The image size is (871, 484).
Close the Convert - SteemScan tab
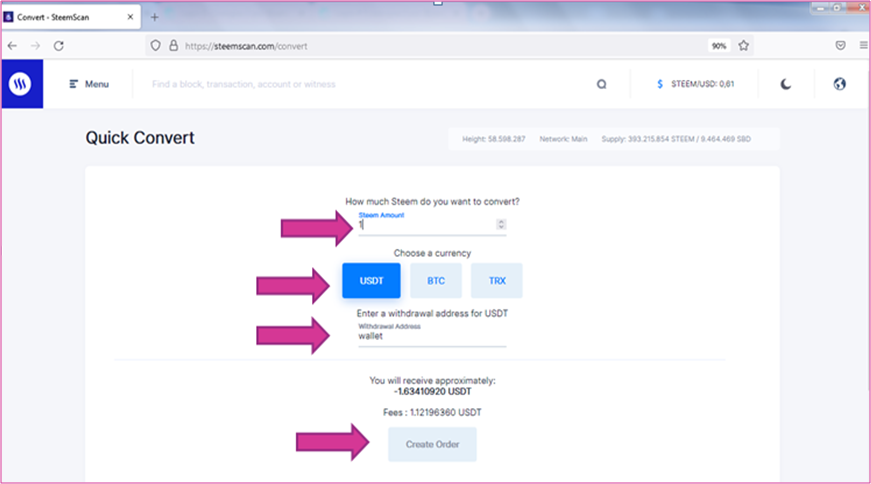point(130,17)
